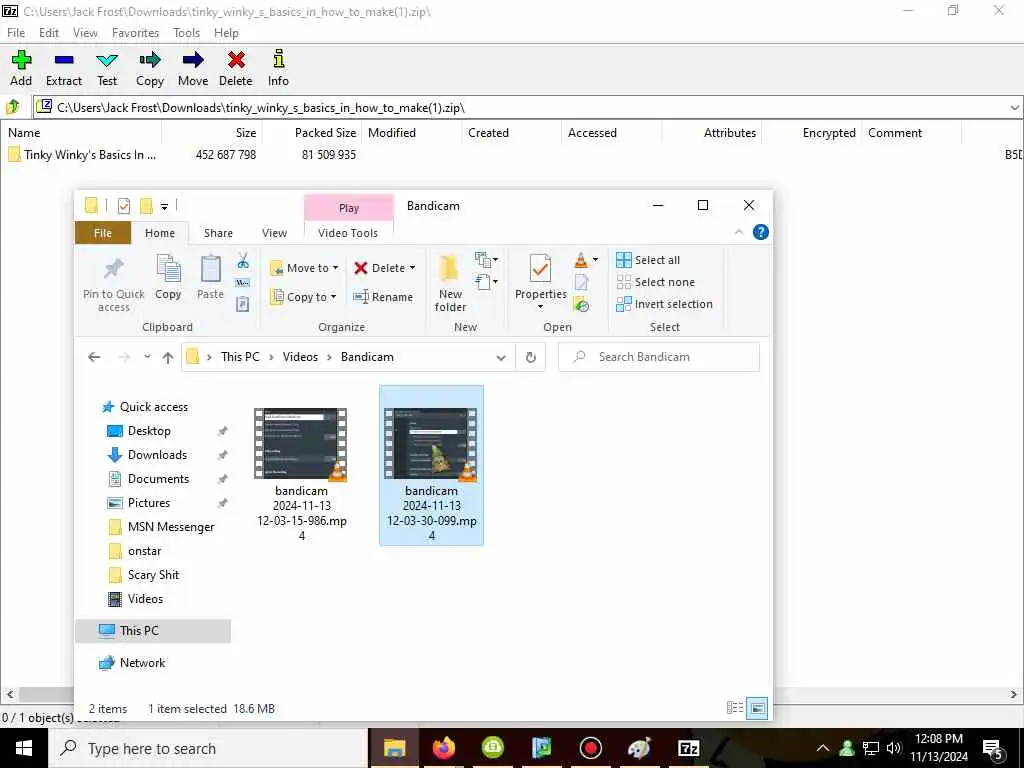Viewport: 1024px width, 768px height.
Task: Click the Edit icon in Open group
Action: click(x=581, y=283)
